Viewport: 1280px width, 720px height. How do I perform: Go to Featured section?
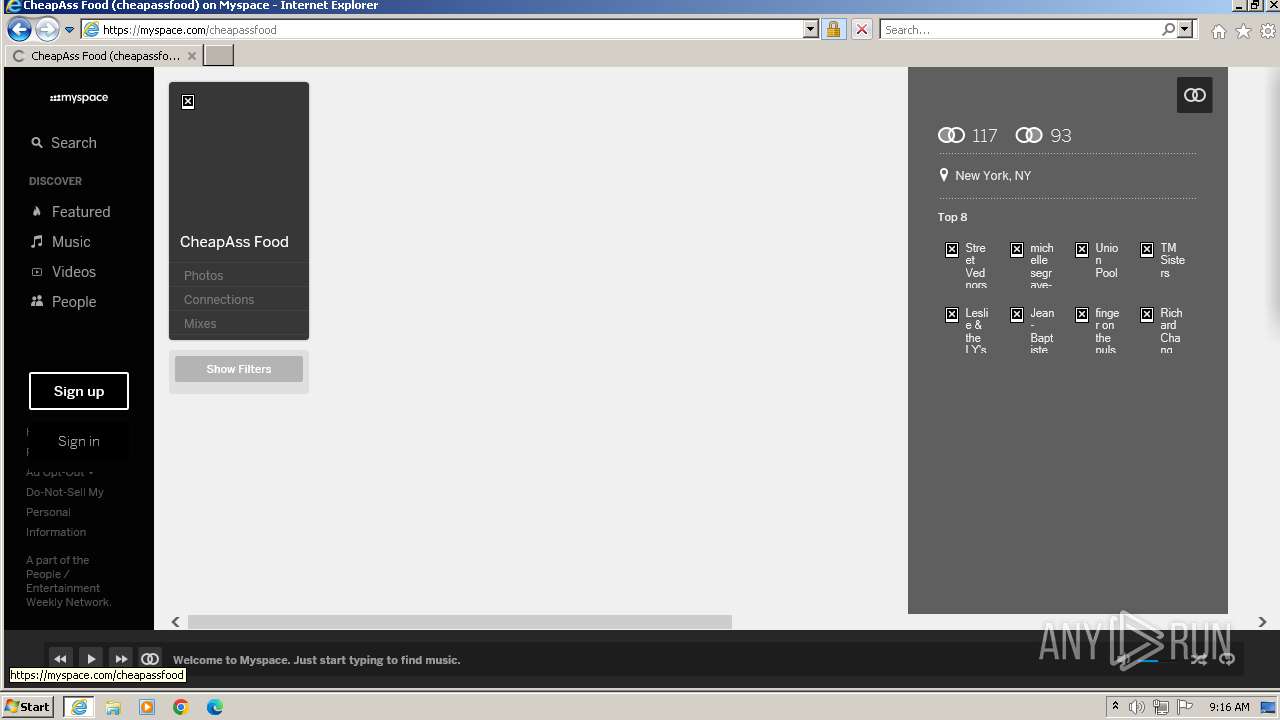pos(70,212)
